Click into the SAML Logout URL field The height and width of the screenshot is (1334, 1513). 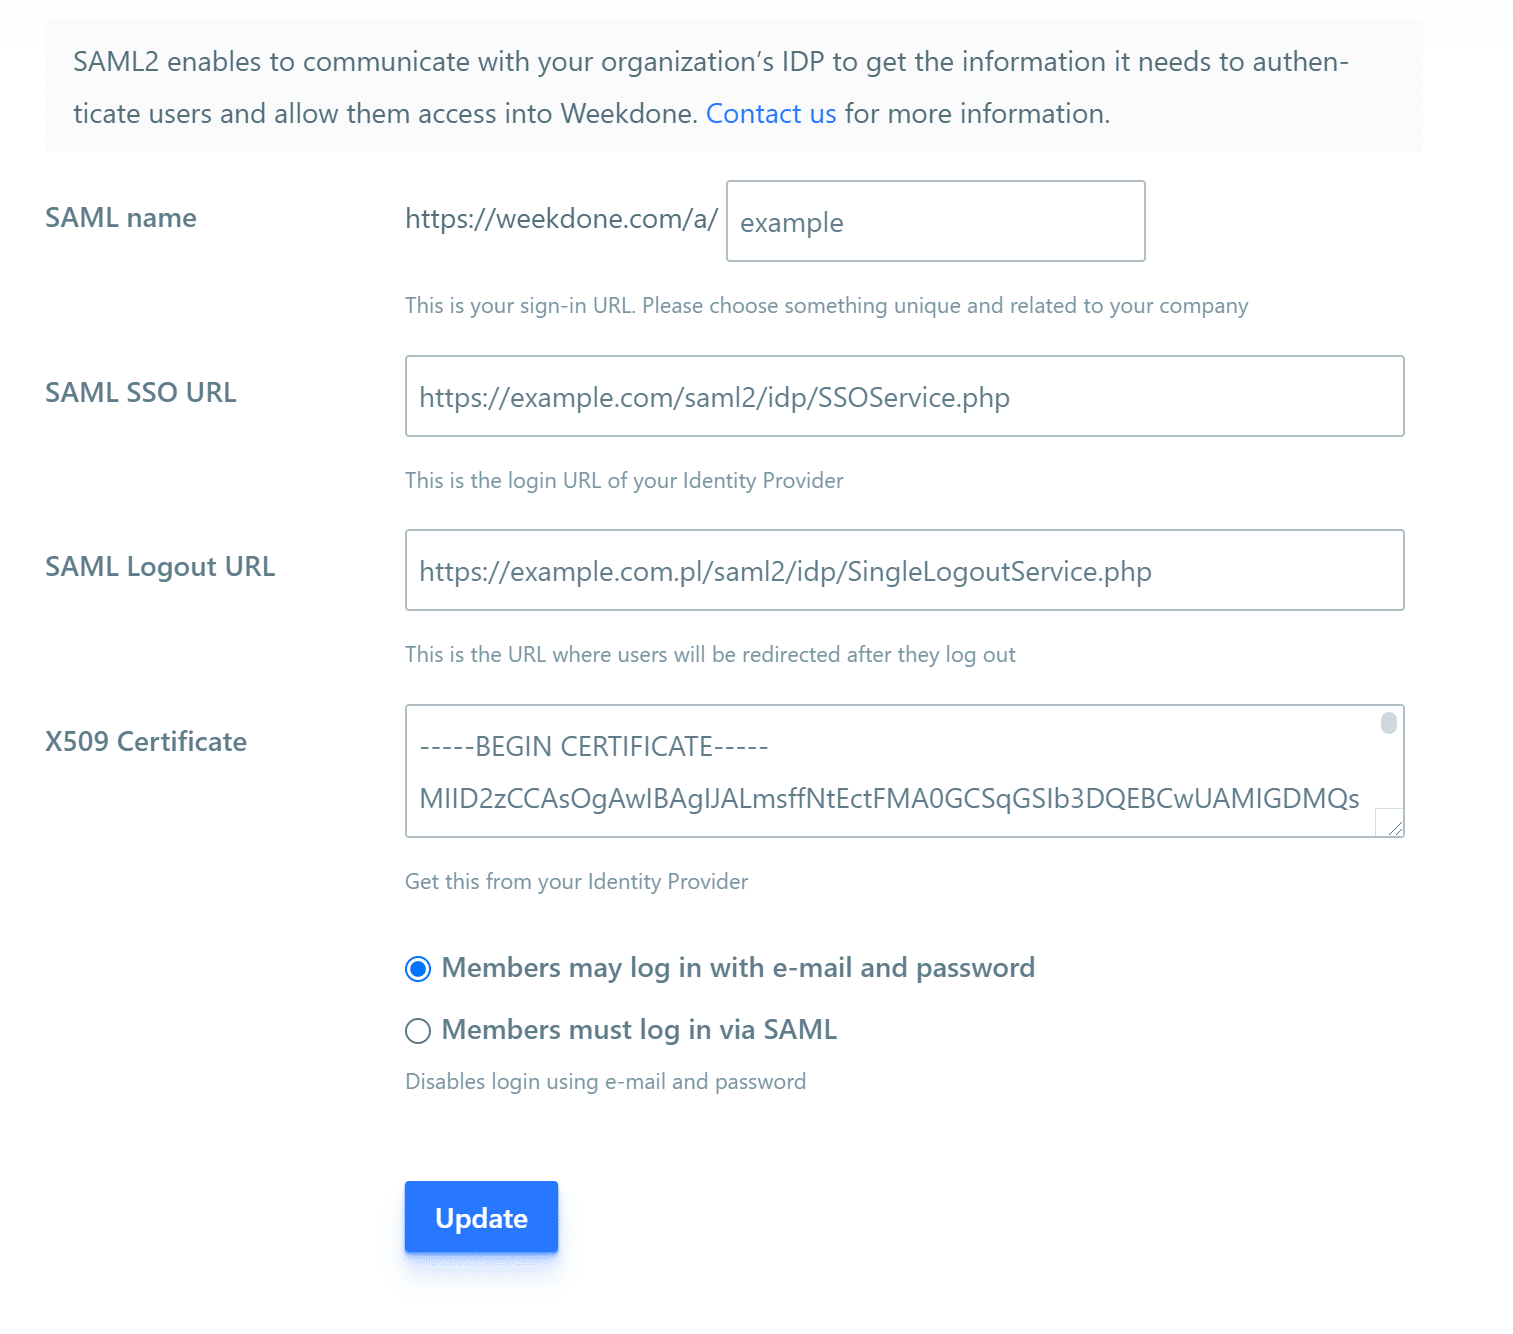pyautogui.click(x=904, y=571)
